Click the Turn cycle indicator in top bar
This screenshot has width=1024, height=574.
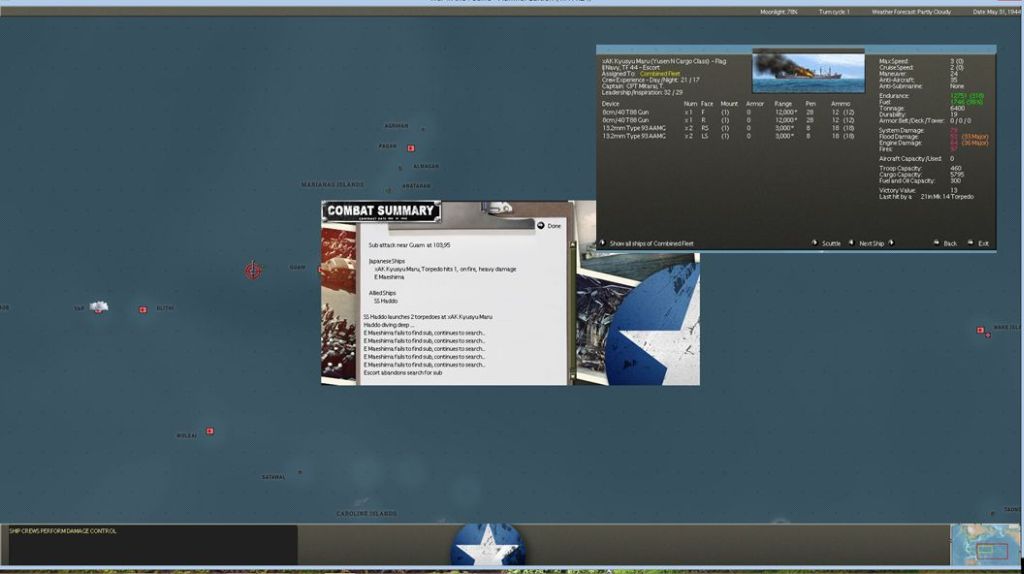[834, 12]
